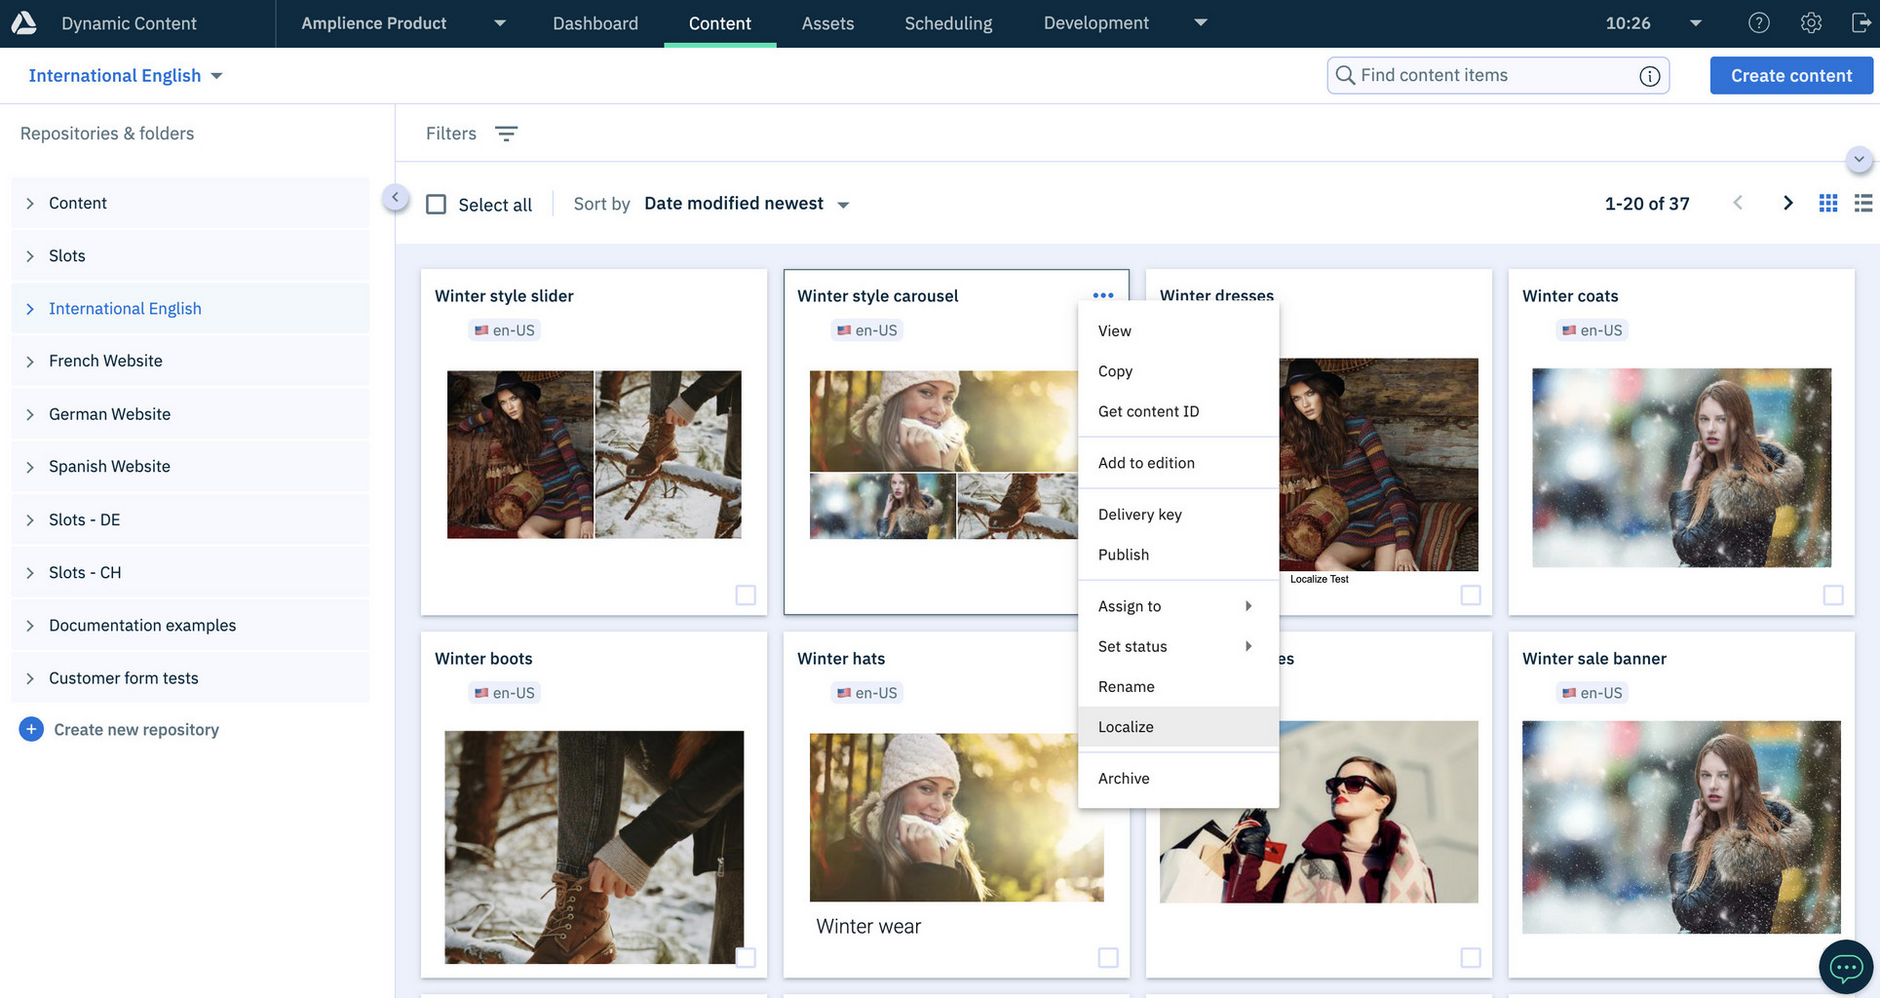Open the Winter coats thumbnail

point(1681,468)
